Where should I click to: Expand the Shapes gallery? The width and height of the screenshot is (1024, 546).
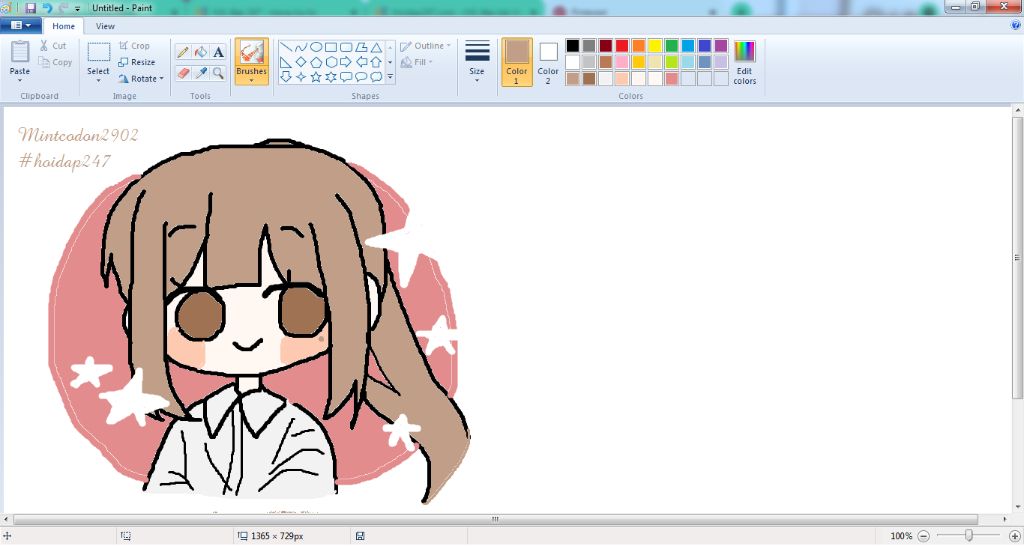point(390,77)
